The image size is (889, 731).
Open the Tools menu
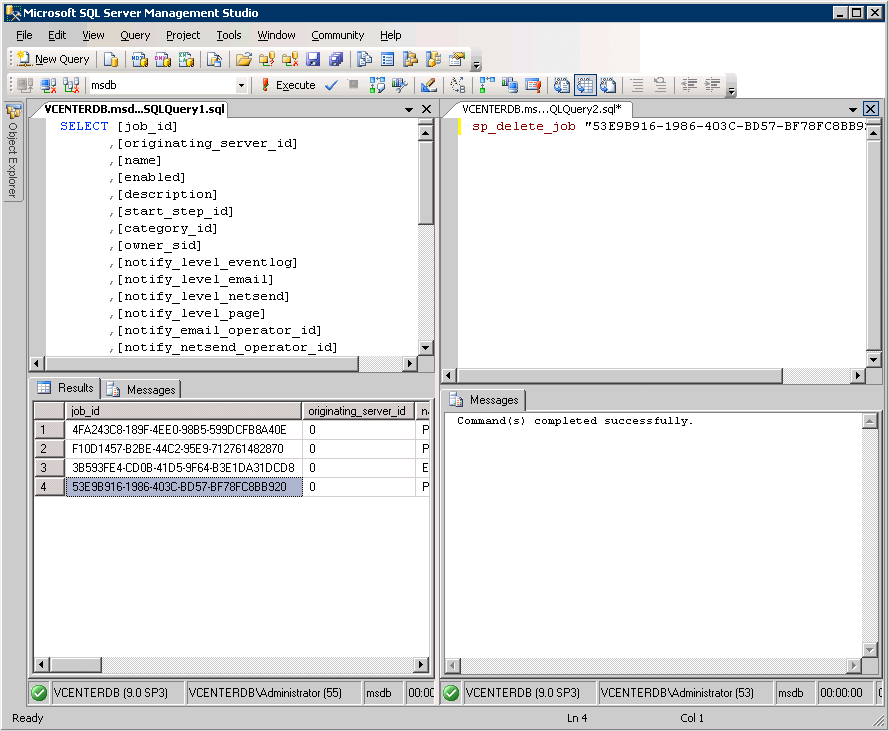click(229, 35)
